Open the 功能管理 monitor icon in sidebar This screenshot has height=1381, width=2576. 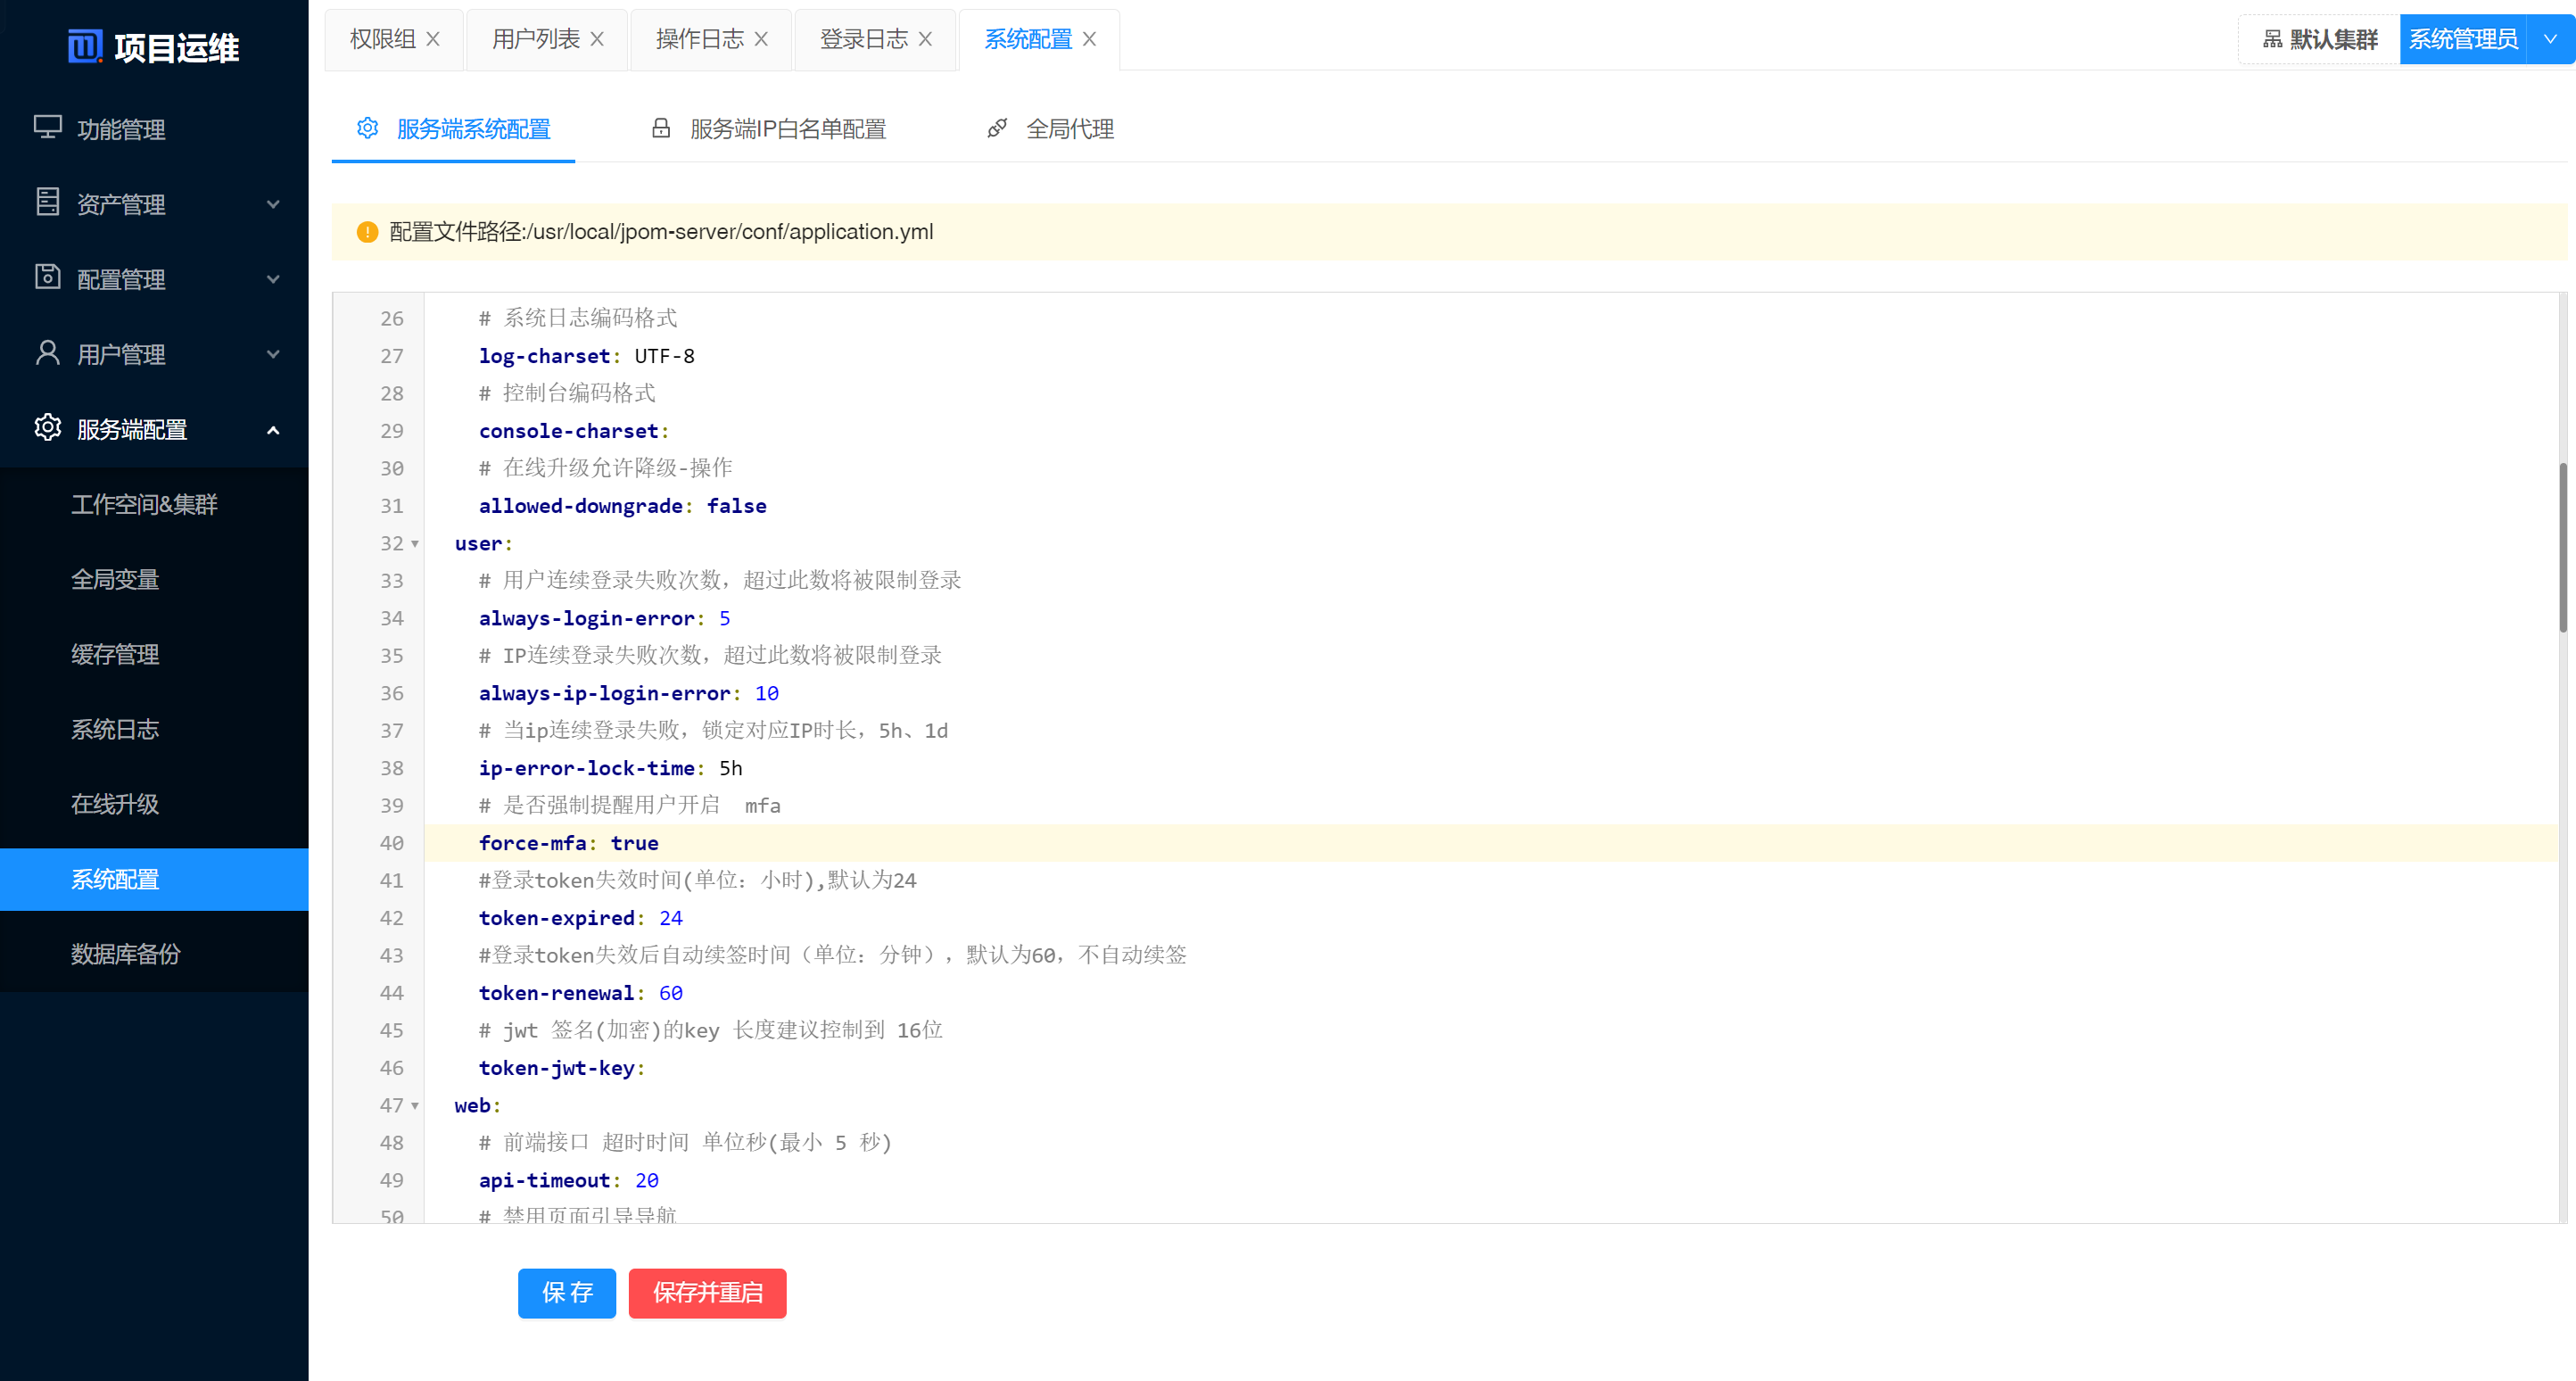coord(48,128)
